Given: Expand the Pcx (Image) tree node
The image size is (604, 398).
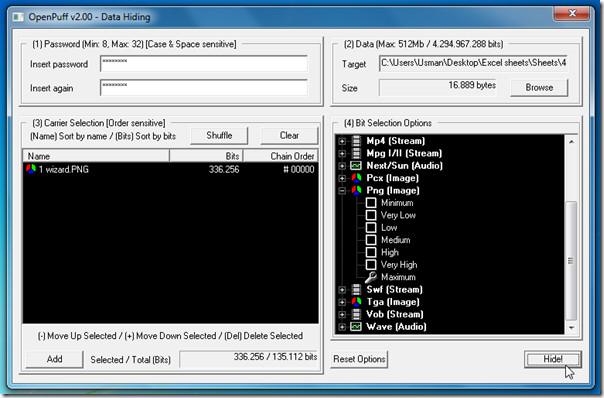Looking at the screenshot, I should point(342,178).
